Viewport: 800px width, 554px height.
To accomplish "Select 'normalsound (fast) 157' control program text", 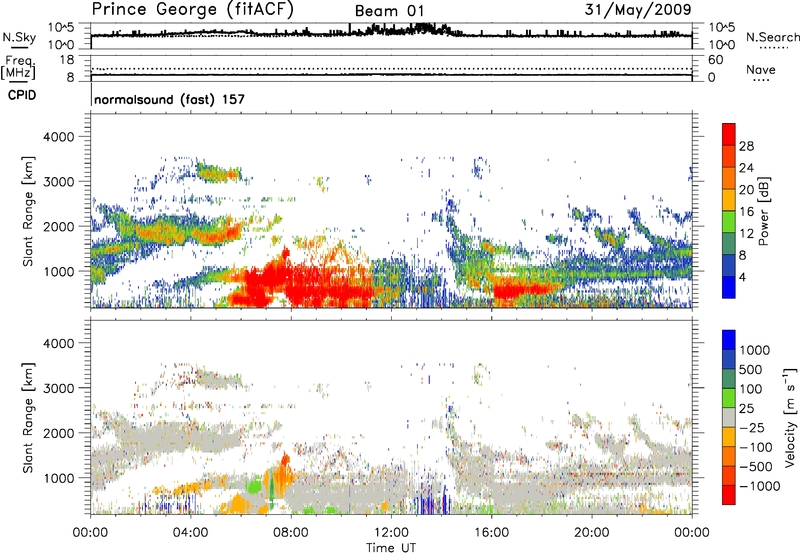I will point(169,99).
